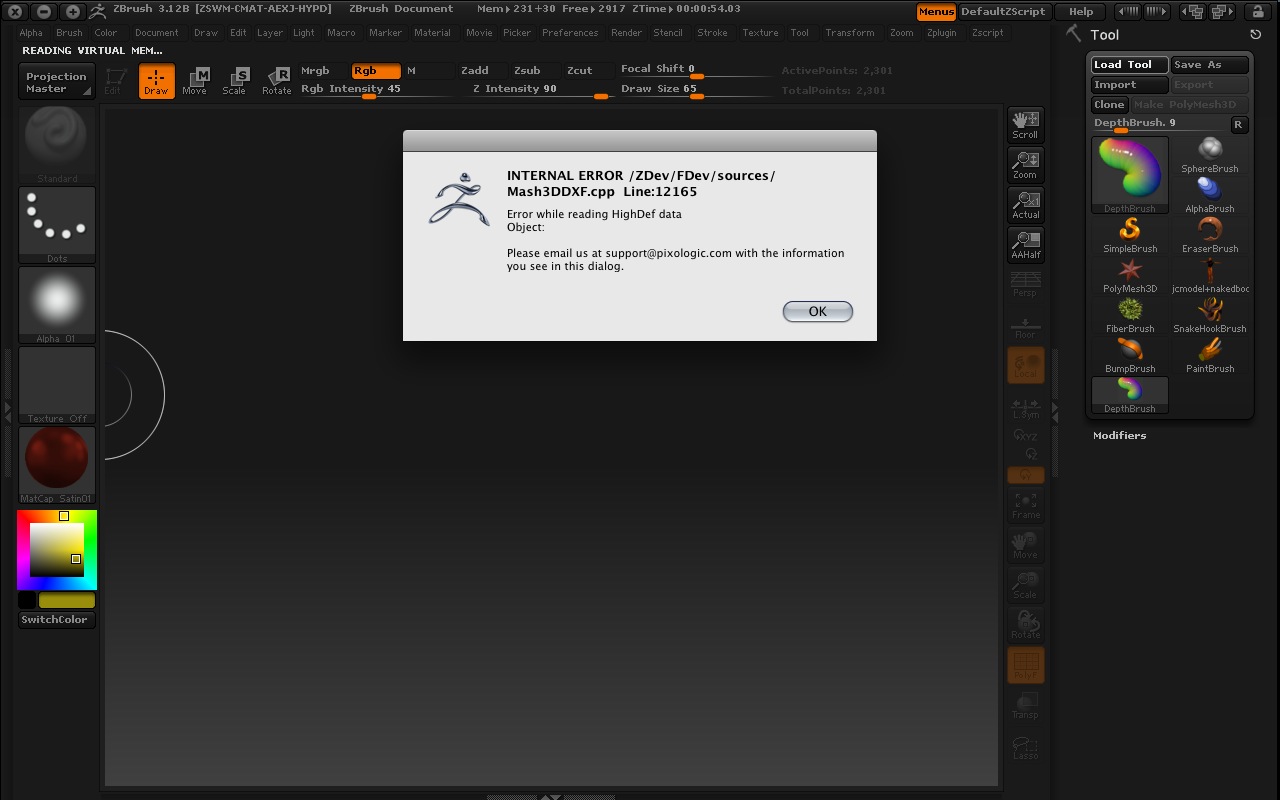Open the Brush menu
1280x800 pixels.
[x=69, y=33]
